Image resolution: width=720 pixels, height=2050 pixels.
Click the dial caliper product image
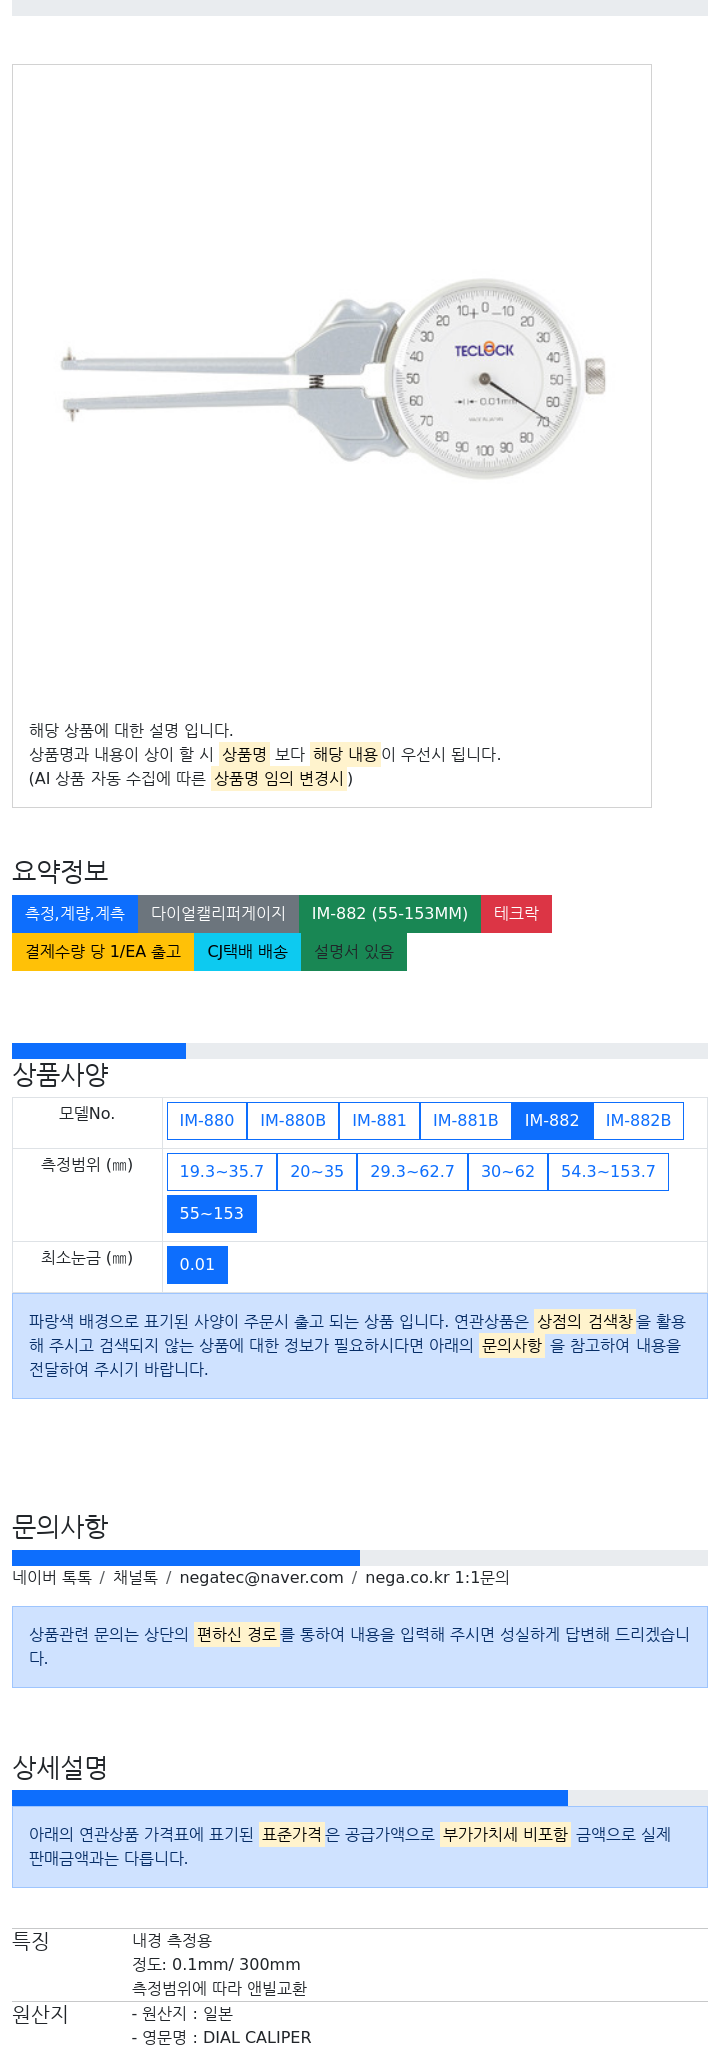(332, 380)
